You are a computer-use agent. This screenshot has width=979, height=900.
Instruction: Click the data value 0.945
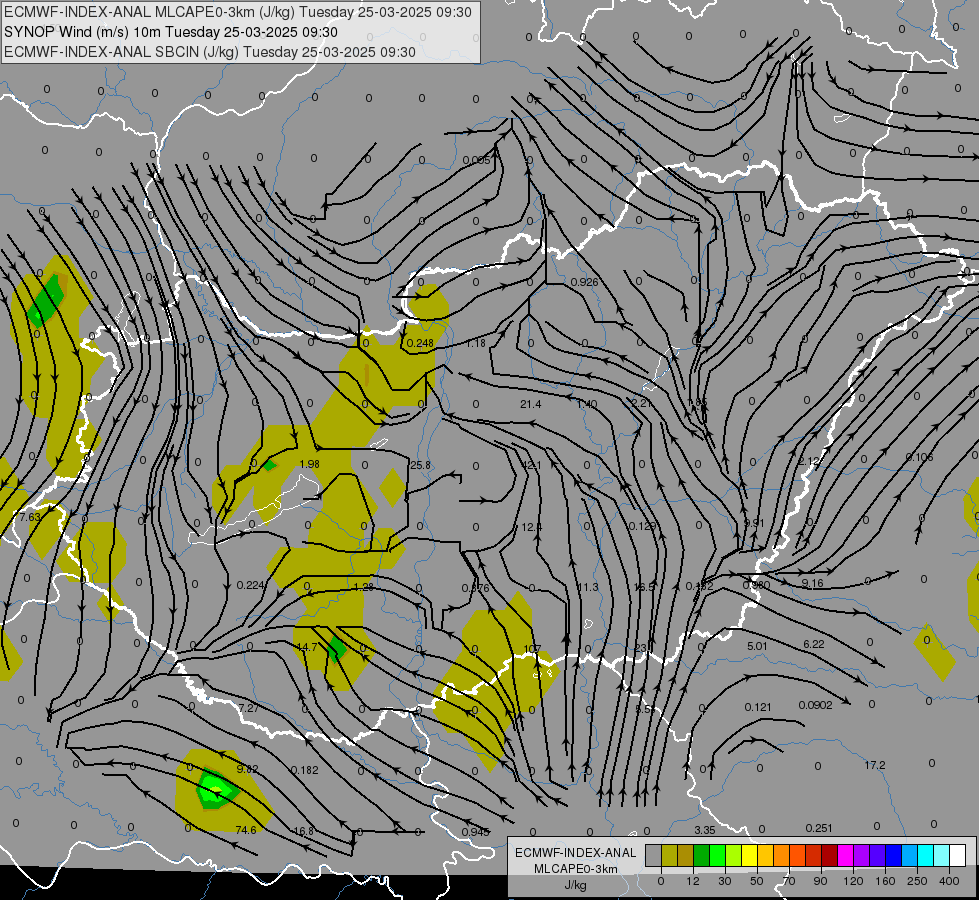(476, 832)
